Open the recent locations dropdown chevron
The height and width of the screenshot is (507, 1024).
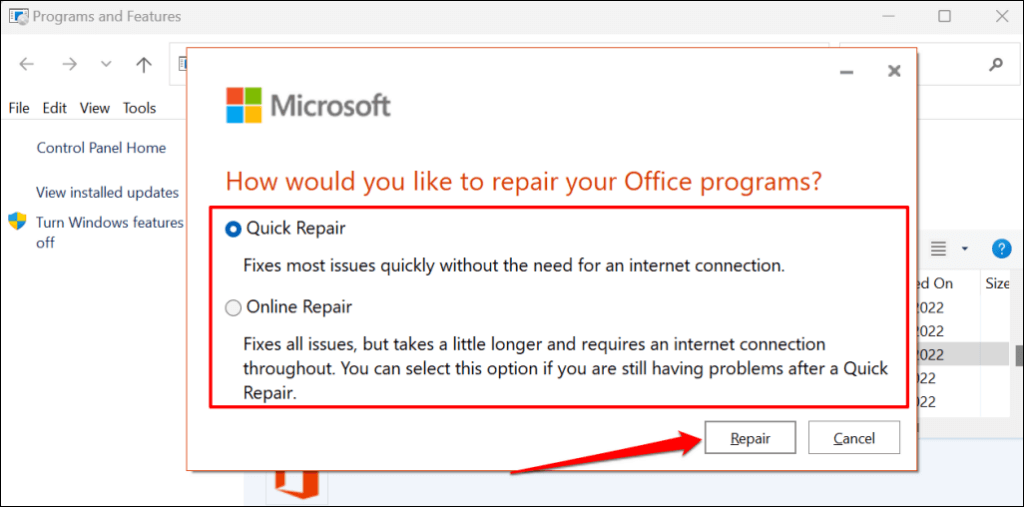(106, 65)
